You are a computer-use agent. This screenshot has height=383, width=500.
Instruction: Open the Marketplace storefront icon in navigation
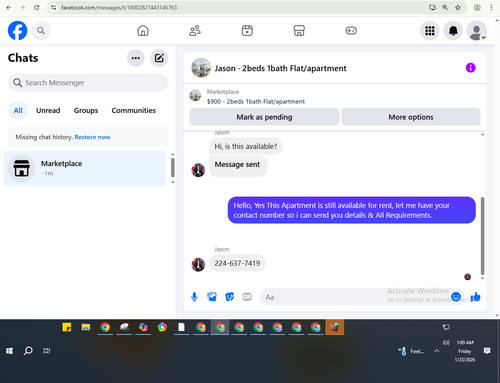click(299, 31)
